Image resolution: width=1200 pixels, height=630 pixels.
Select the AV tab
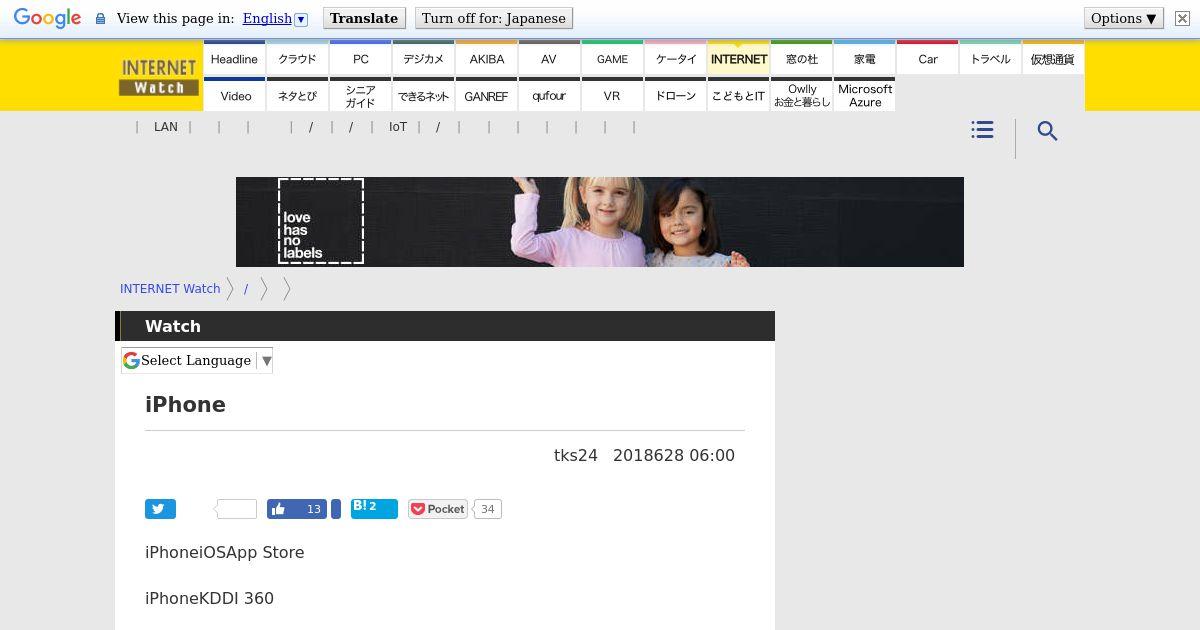549,58
